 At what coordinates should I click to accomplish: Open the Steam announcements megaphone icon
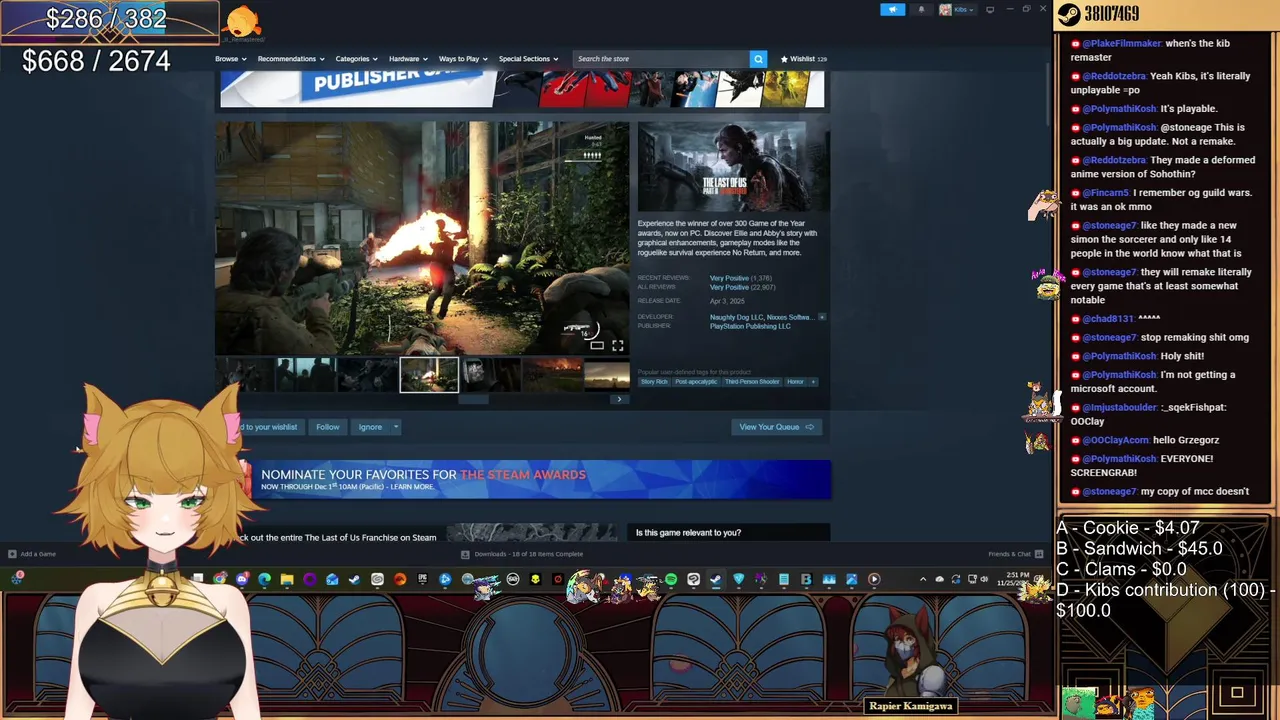tap(892, 9)
